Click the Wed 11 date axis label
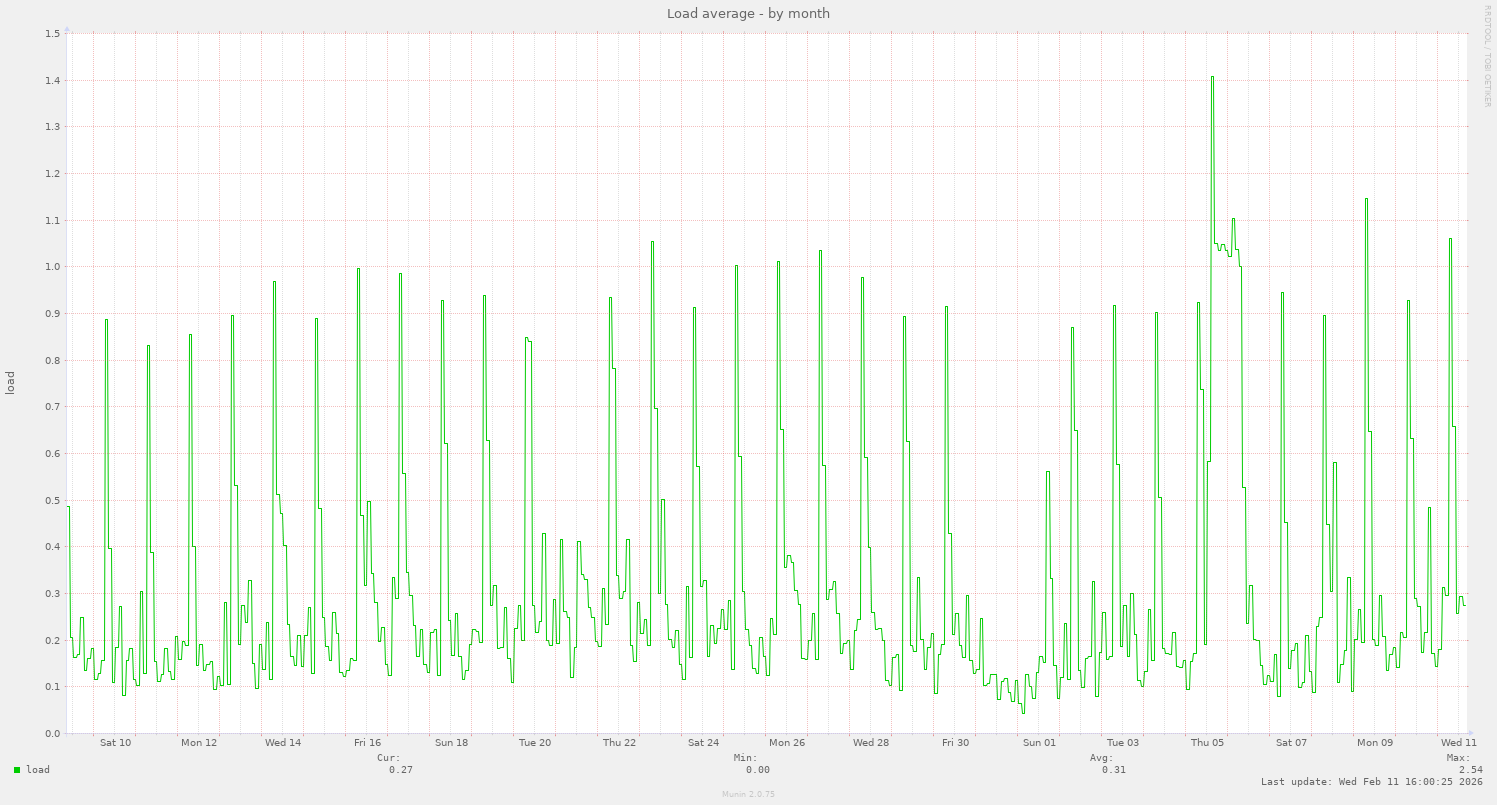This screenshot has width=1497, height=805. pyautogui.click(x=1458, y=743)
